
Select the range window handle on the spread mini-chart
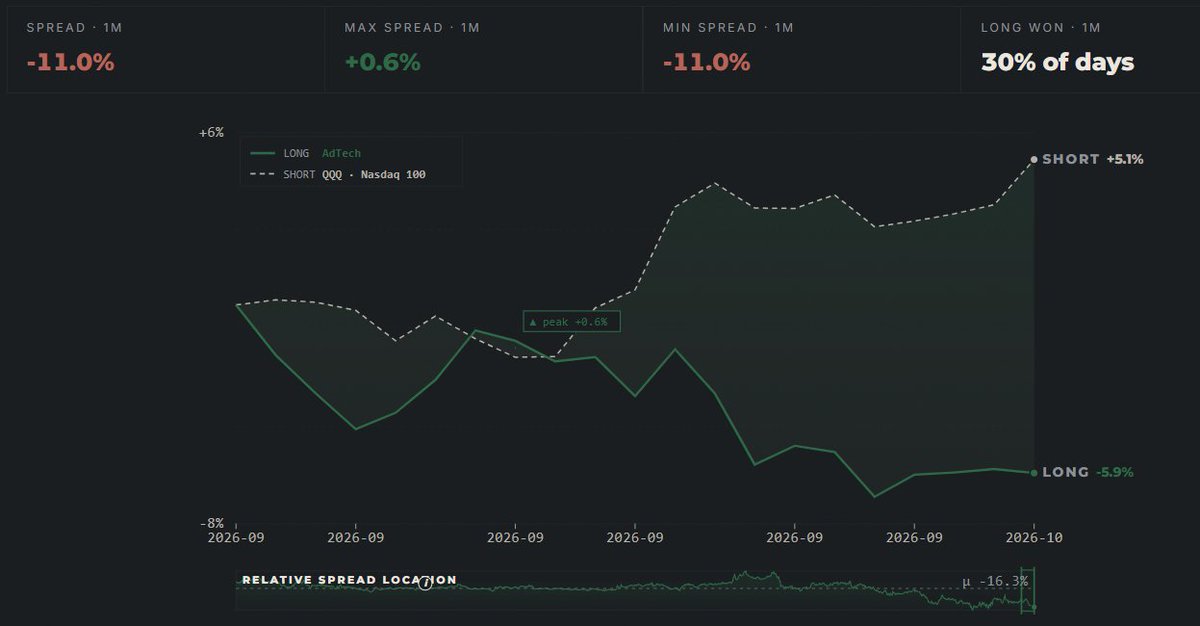pyautogui.click(x=1029, y=589)
